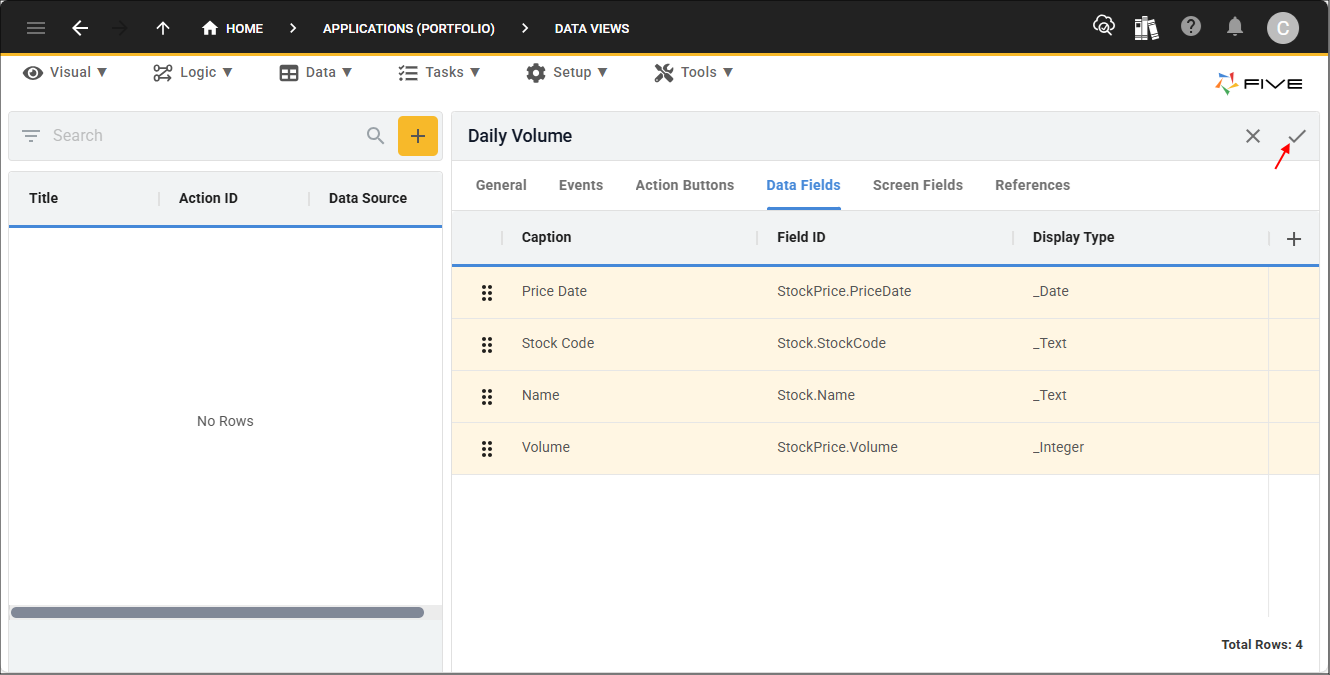Image resolution: width=1330 pixels, height=675 pixels.
Task: Expand the Data menu
Action: (316, 72)
